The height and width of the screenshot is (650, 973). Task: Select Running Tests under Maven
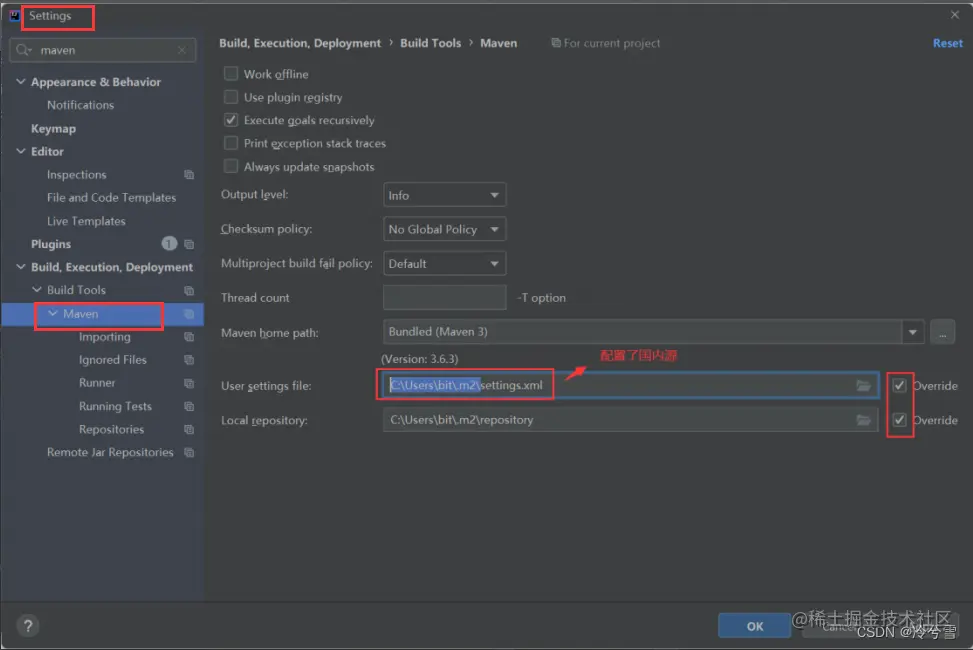(x=115, y=407)
